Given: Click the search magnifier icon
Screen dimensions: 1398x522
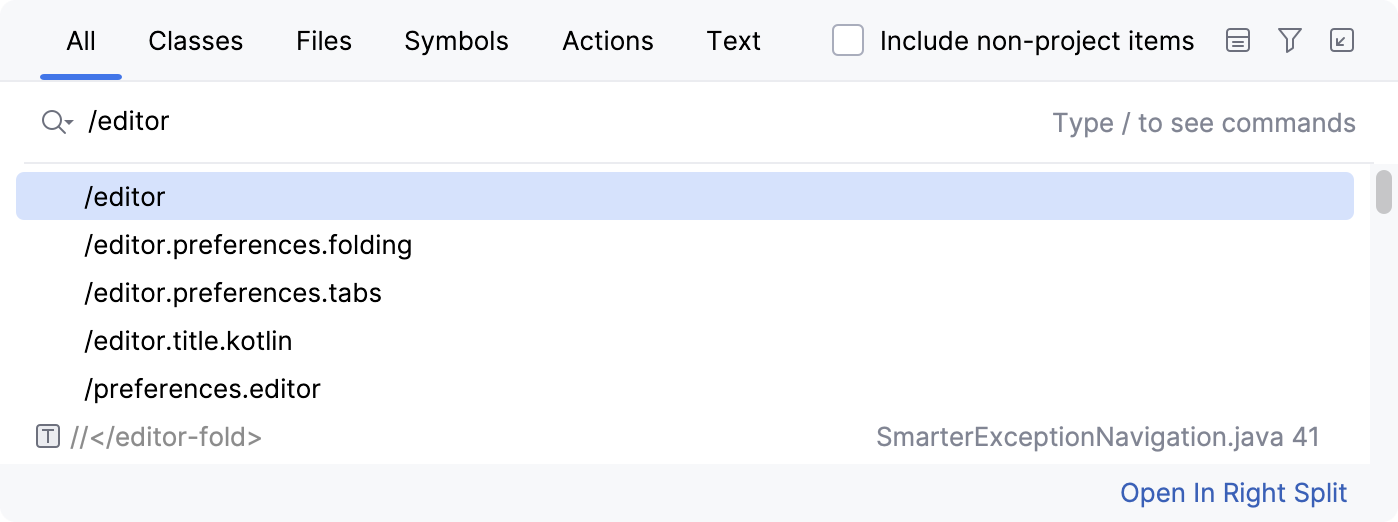Looking at the screenshot, I should pyautogui.click(x=55, y=122).
